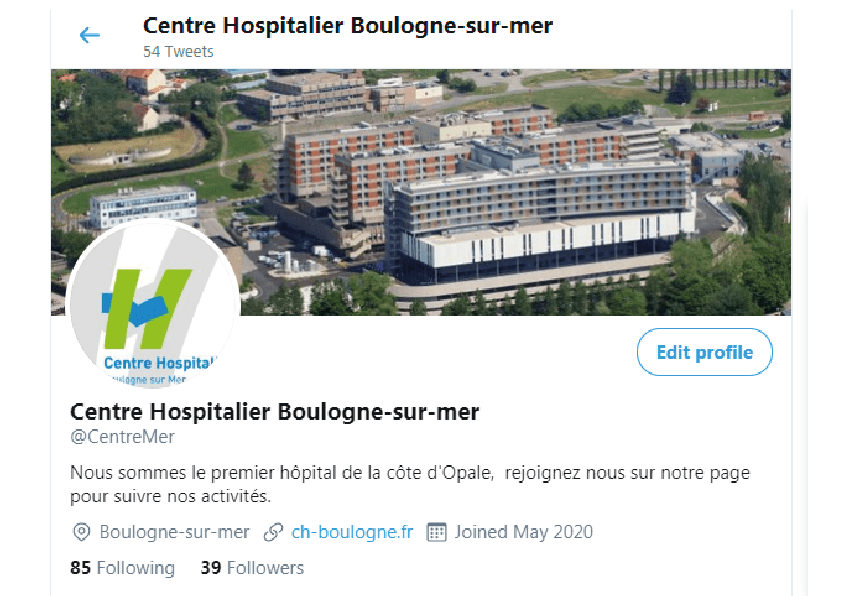
Task: Click the calendar icon before Joined date
Action: point(436,532)
